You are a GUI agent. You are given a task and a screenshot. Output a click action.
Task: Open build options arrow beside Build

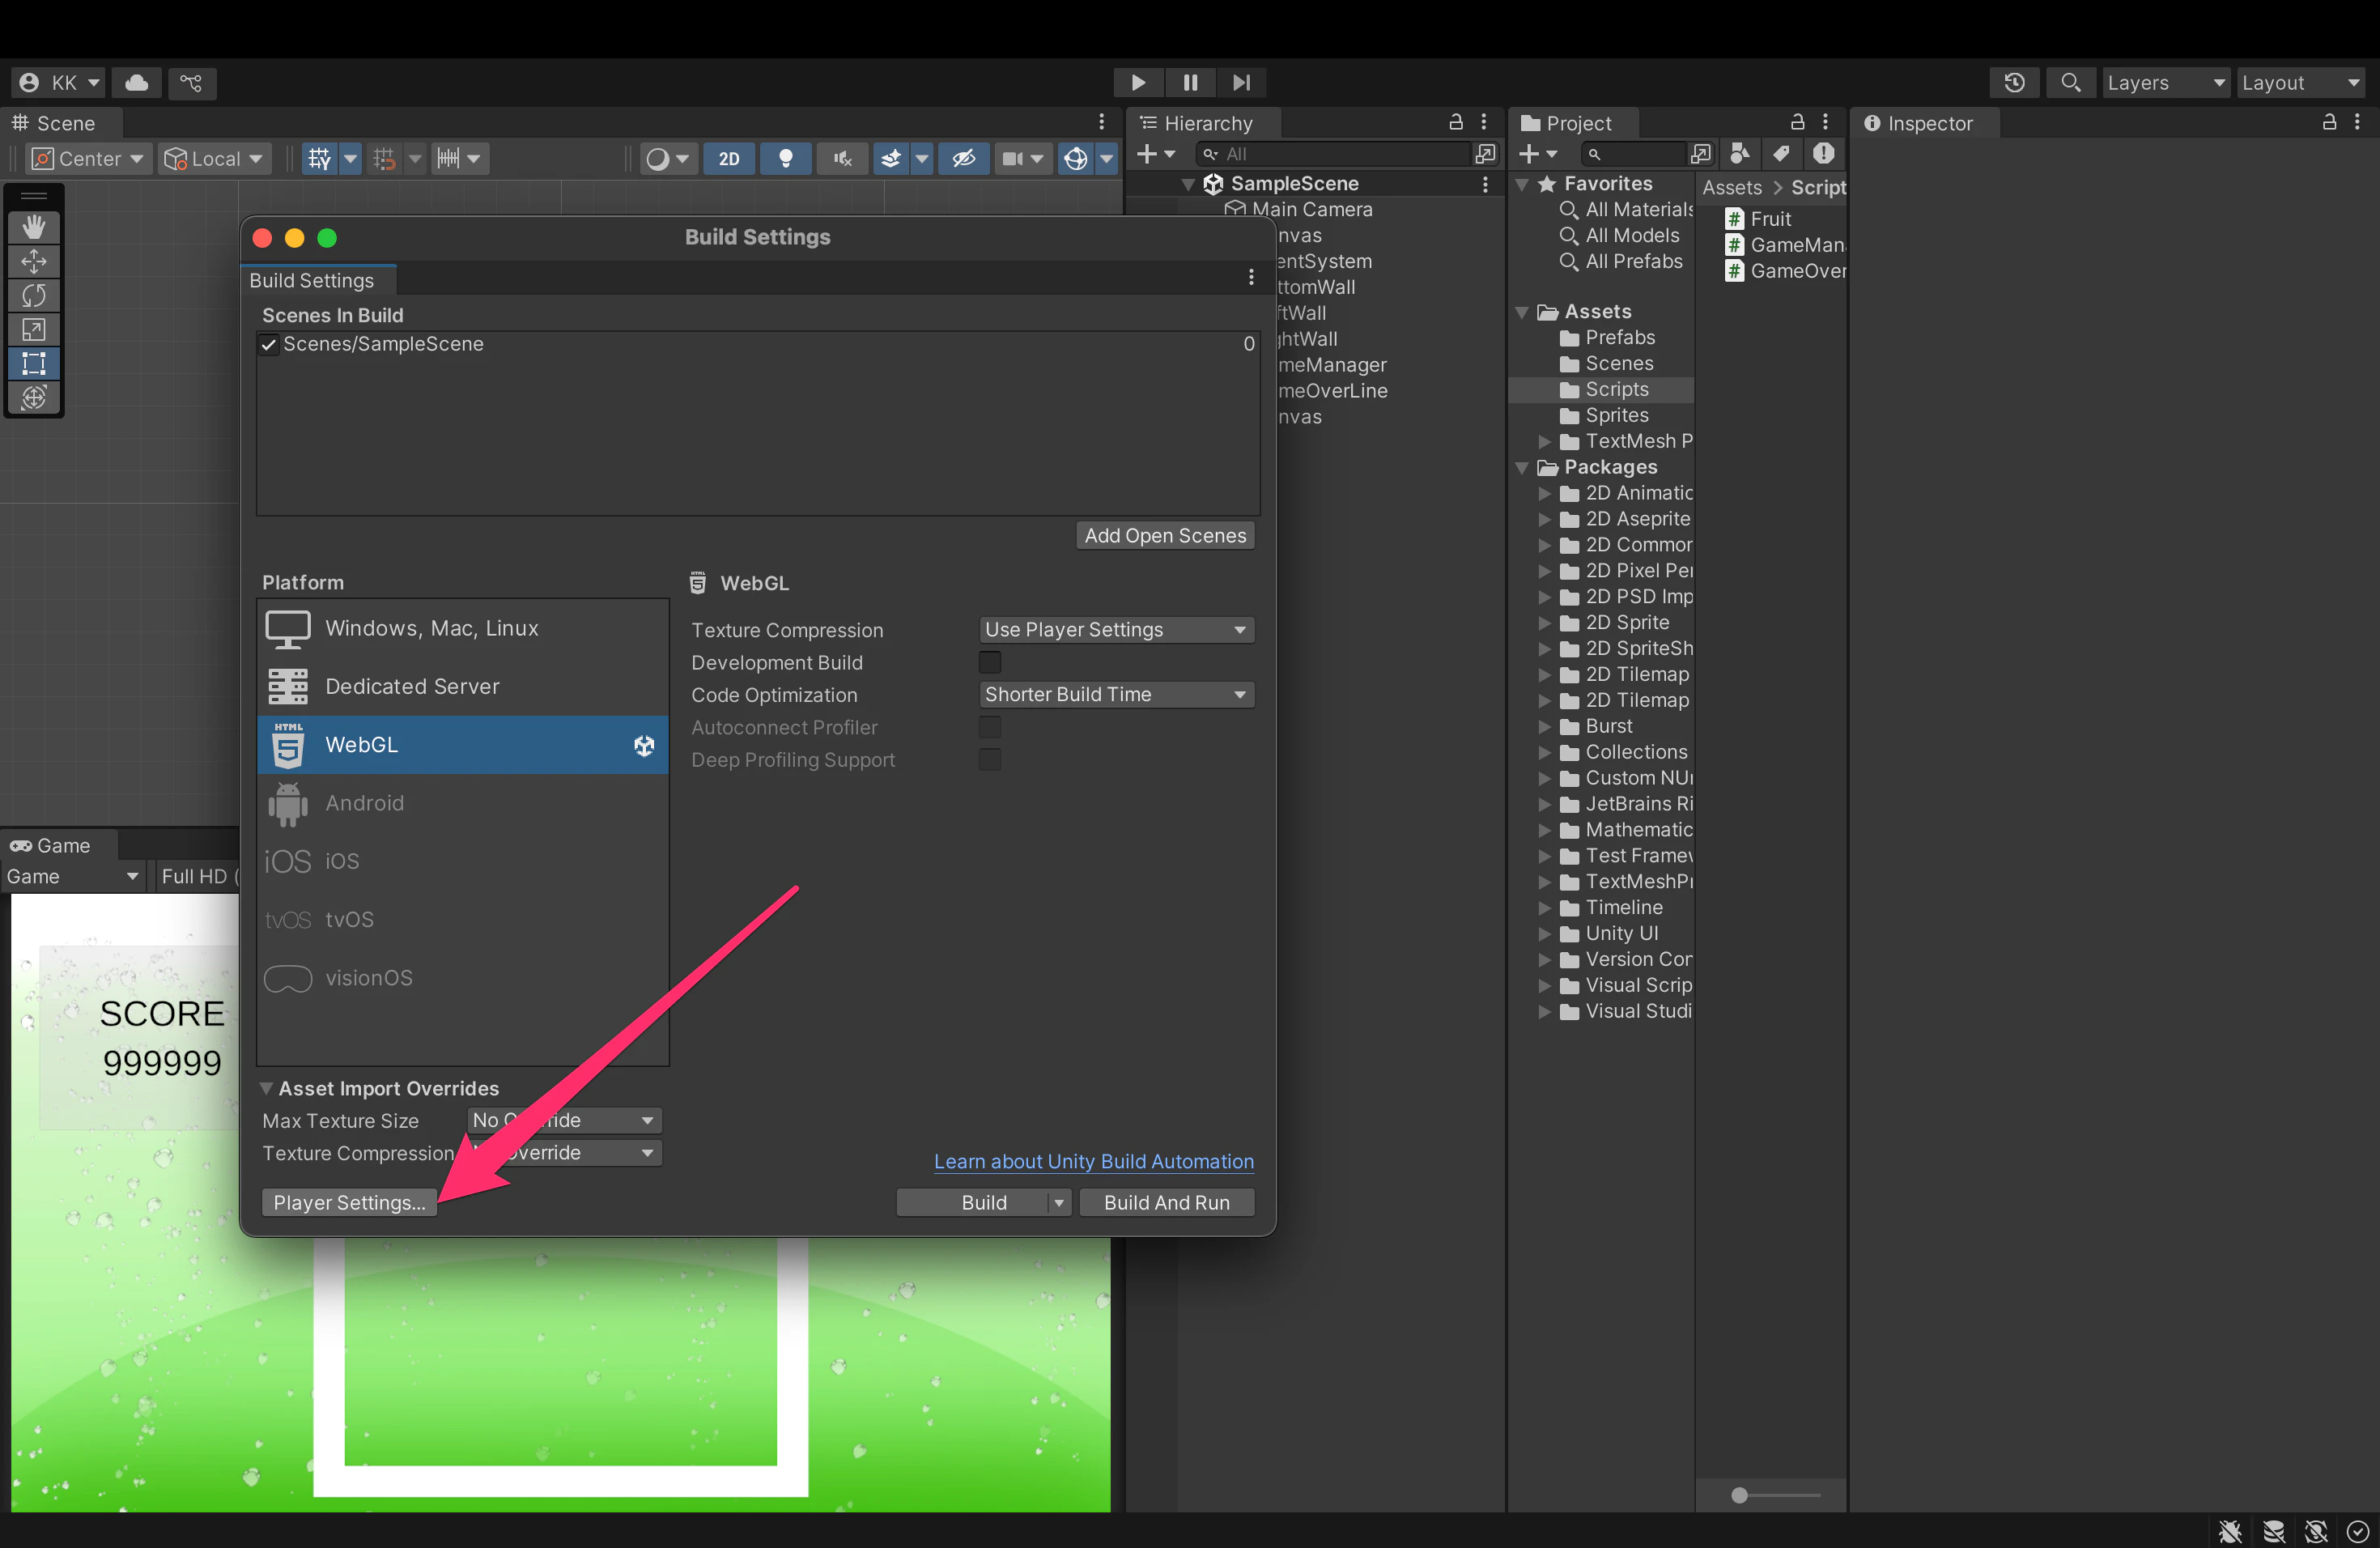(1059, 1202)
